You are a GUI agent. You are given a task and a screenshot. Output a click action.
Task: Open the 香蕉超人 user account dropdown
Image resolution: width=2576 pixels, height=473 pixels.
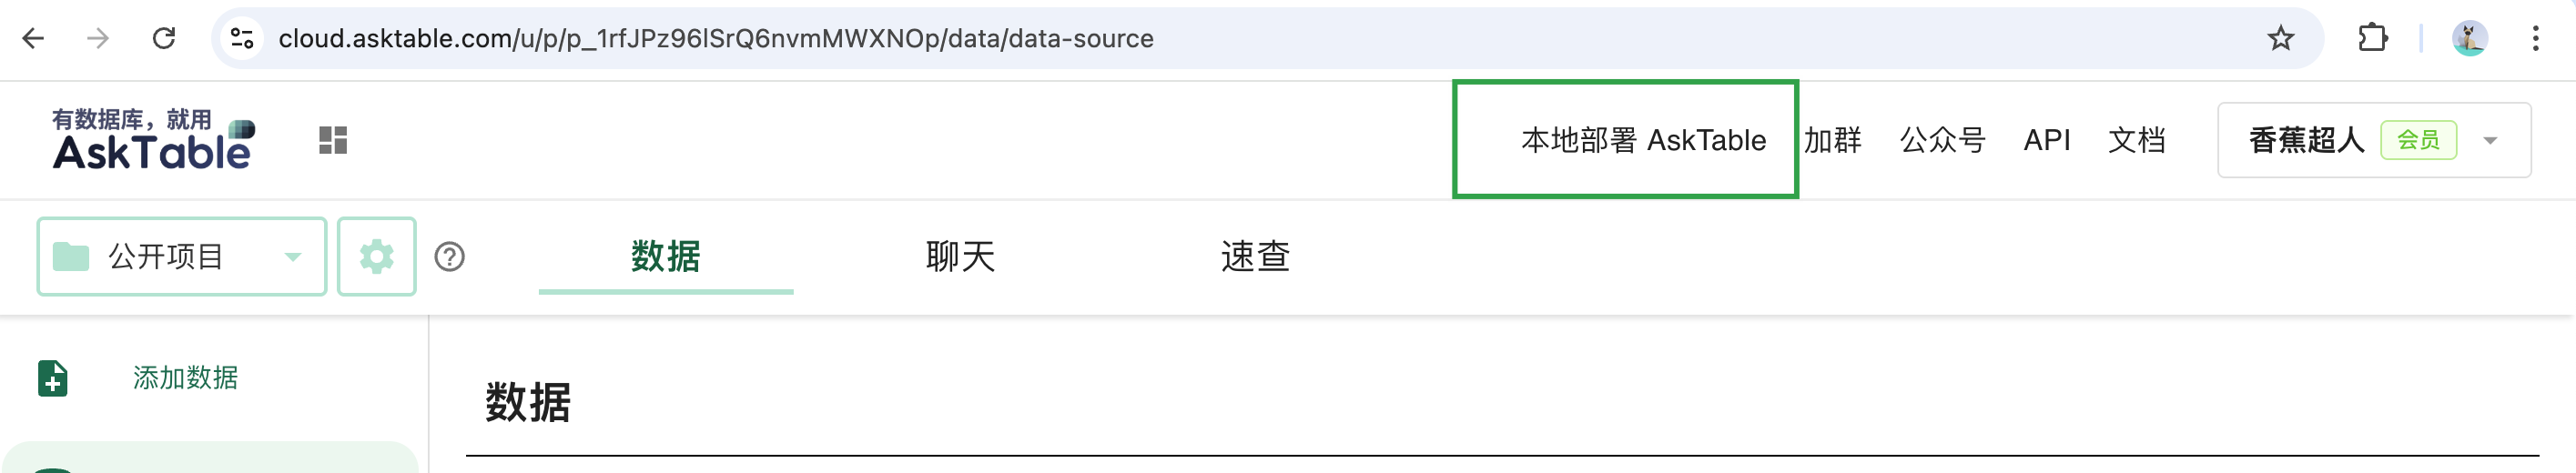2374,140
